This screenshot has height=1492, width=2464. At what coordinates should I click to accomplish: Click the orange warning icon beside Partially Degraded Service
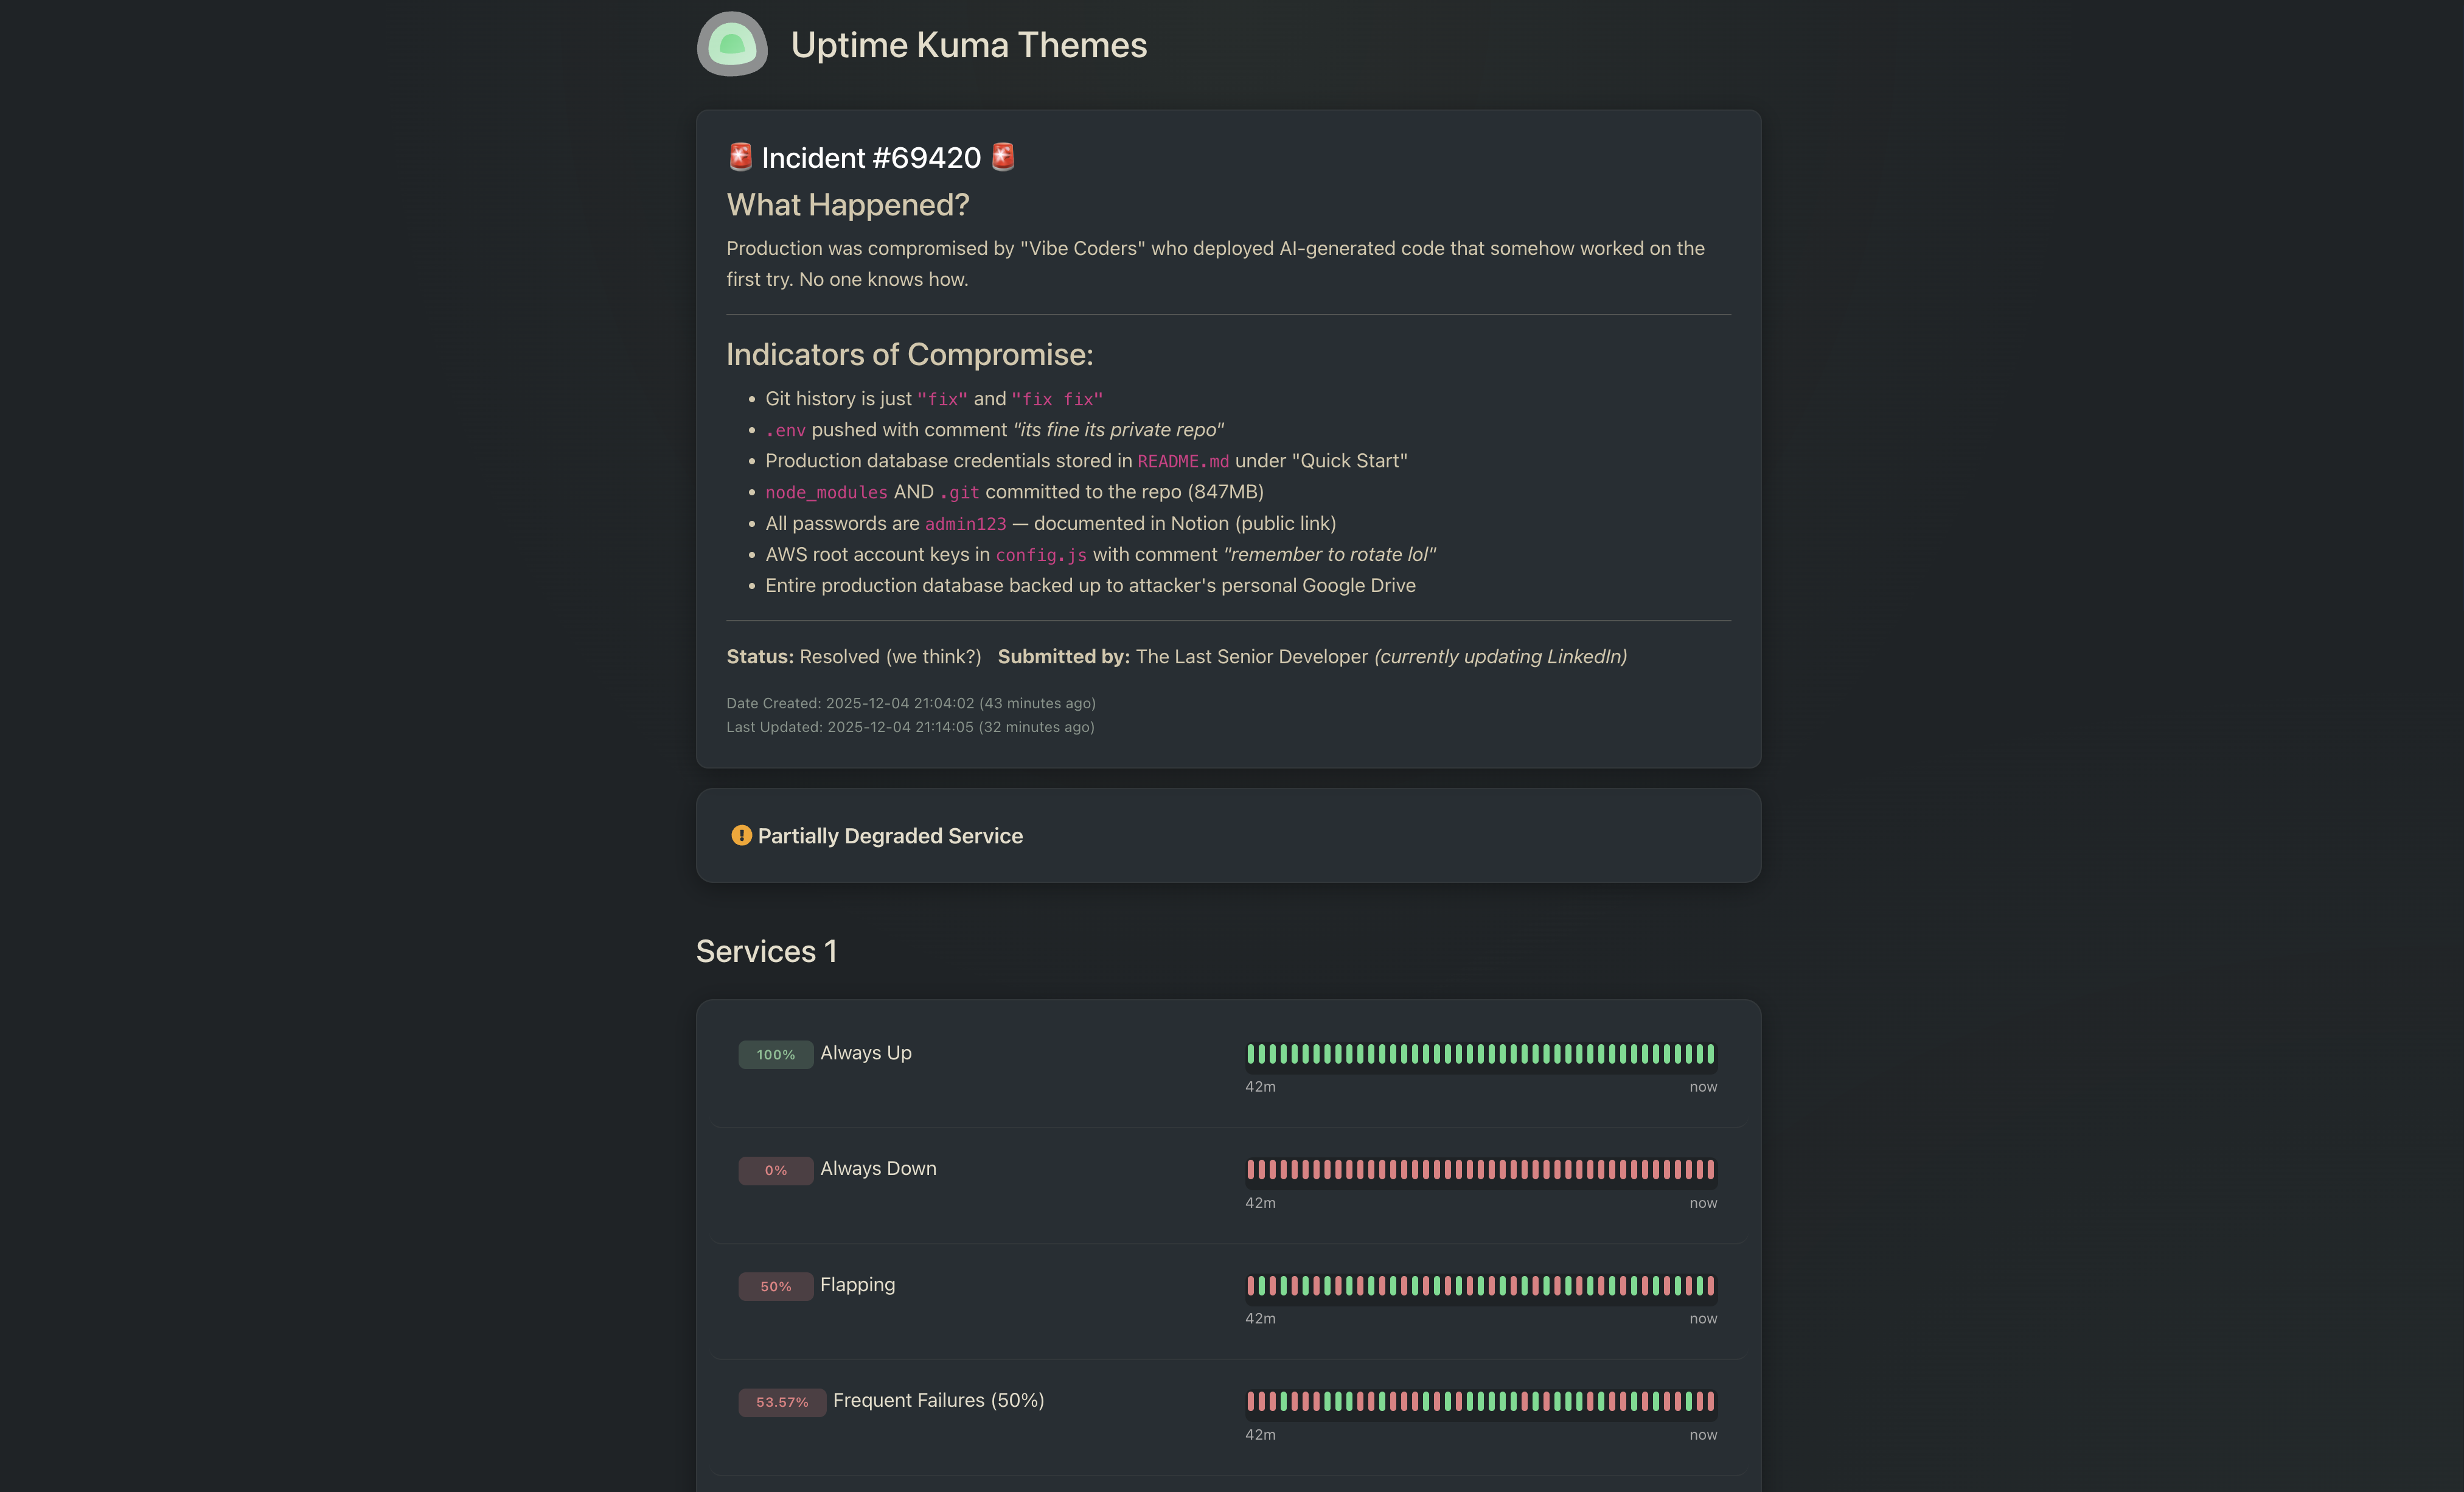(741, 835)
